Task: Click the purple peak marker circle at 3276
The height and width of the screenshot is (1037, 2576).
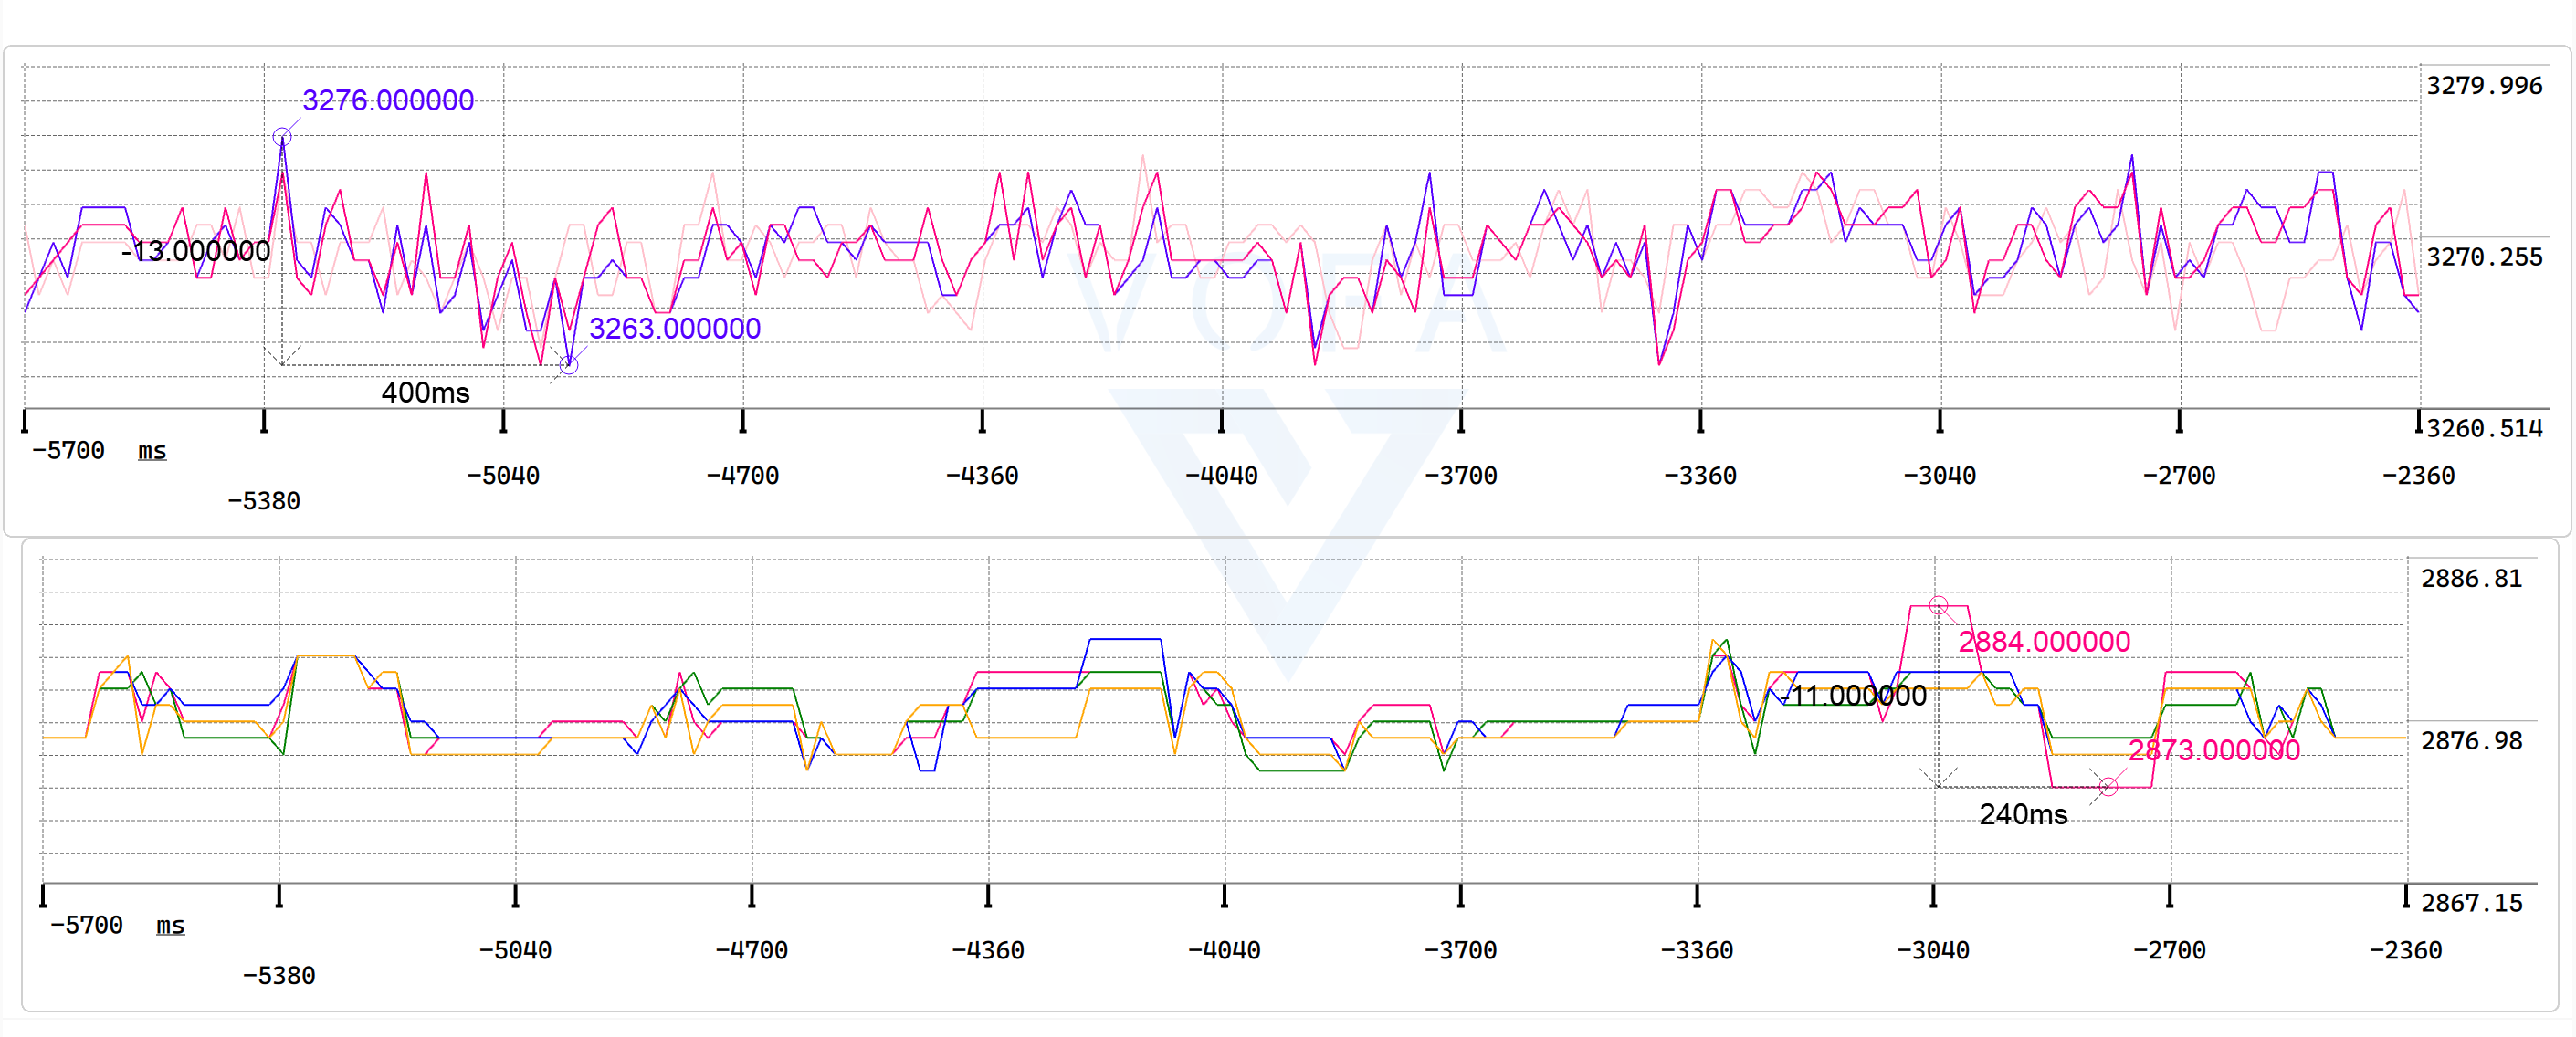Action: tap(282, 136)
